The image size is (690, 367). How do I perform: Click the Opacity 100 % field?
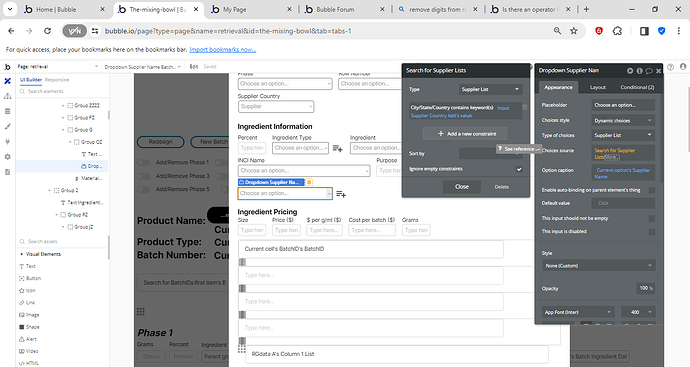click(646, 288)
